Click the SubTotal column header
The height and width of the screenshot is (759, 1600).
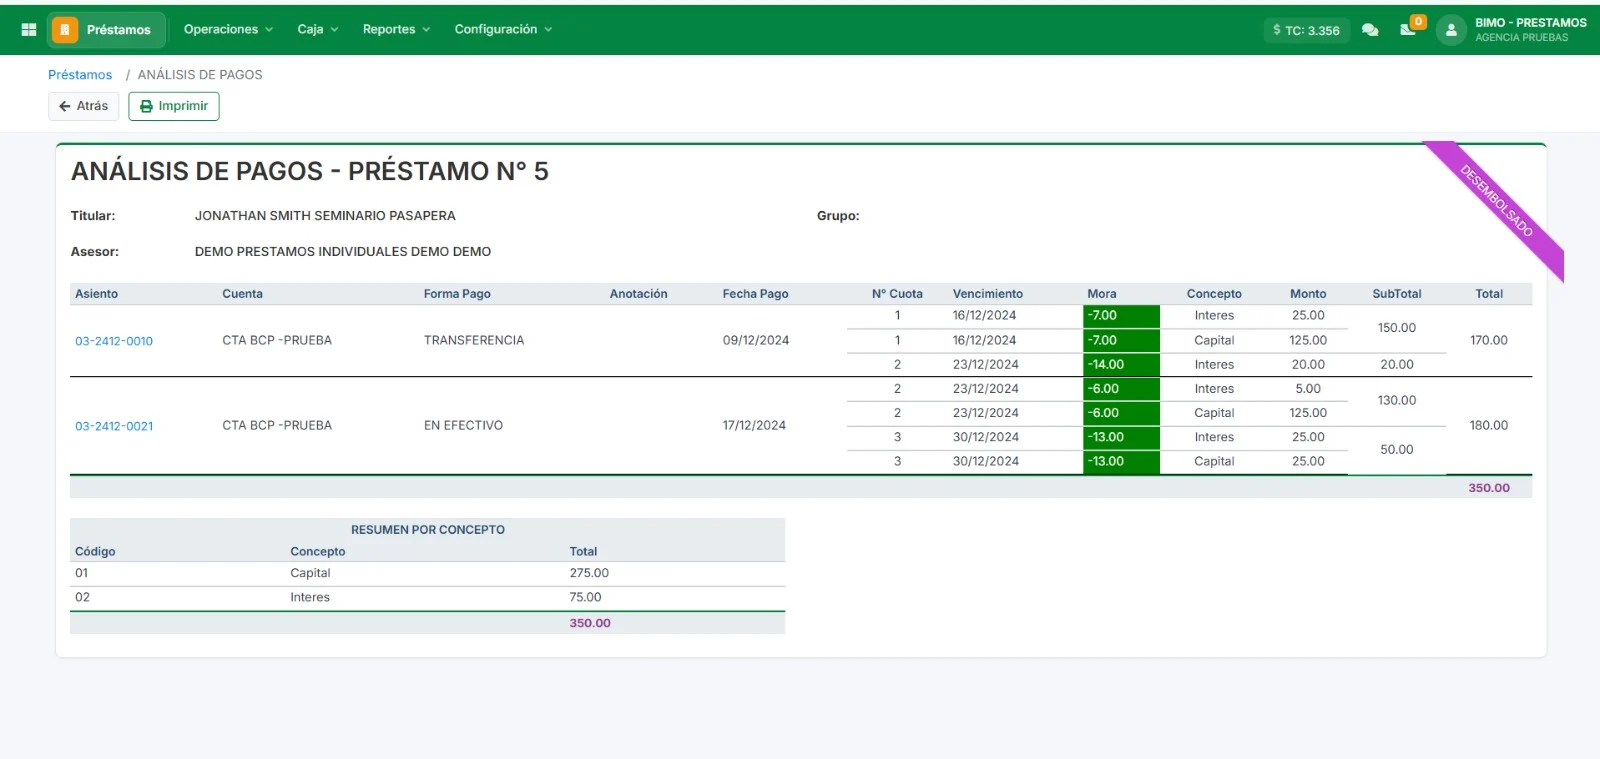(1397, 294)
